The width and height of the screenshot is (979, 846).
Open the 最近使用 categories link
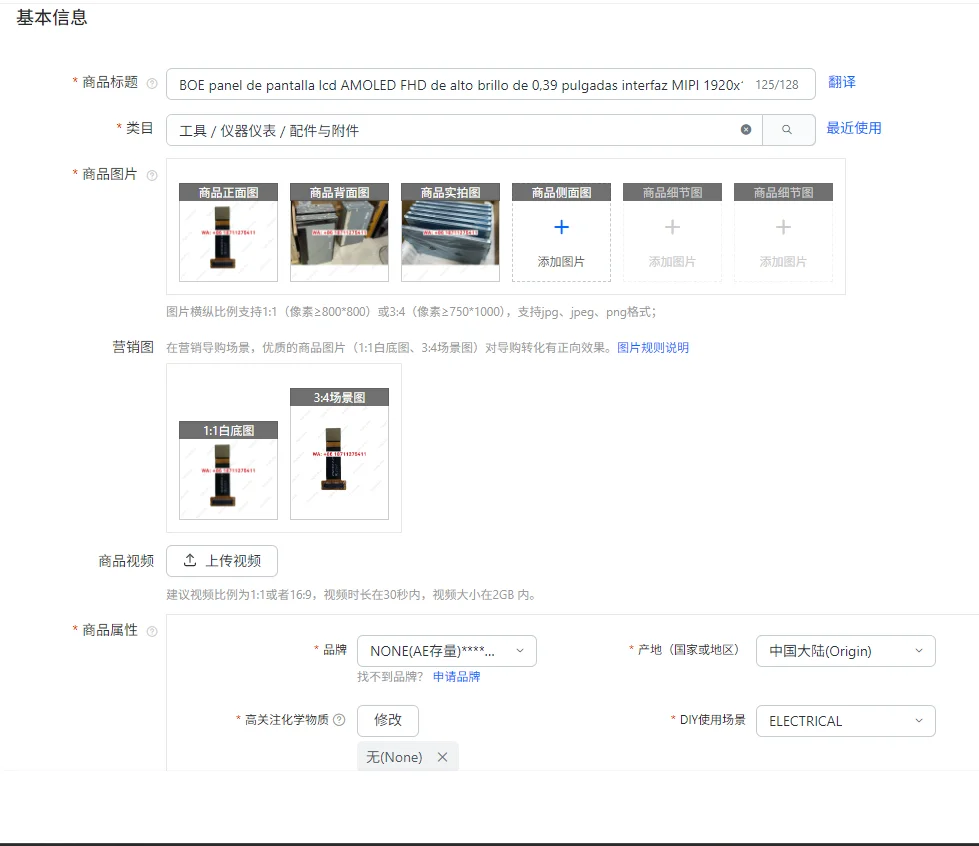(x=854, y=128)
